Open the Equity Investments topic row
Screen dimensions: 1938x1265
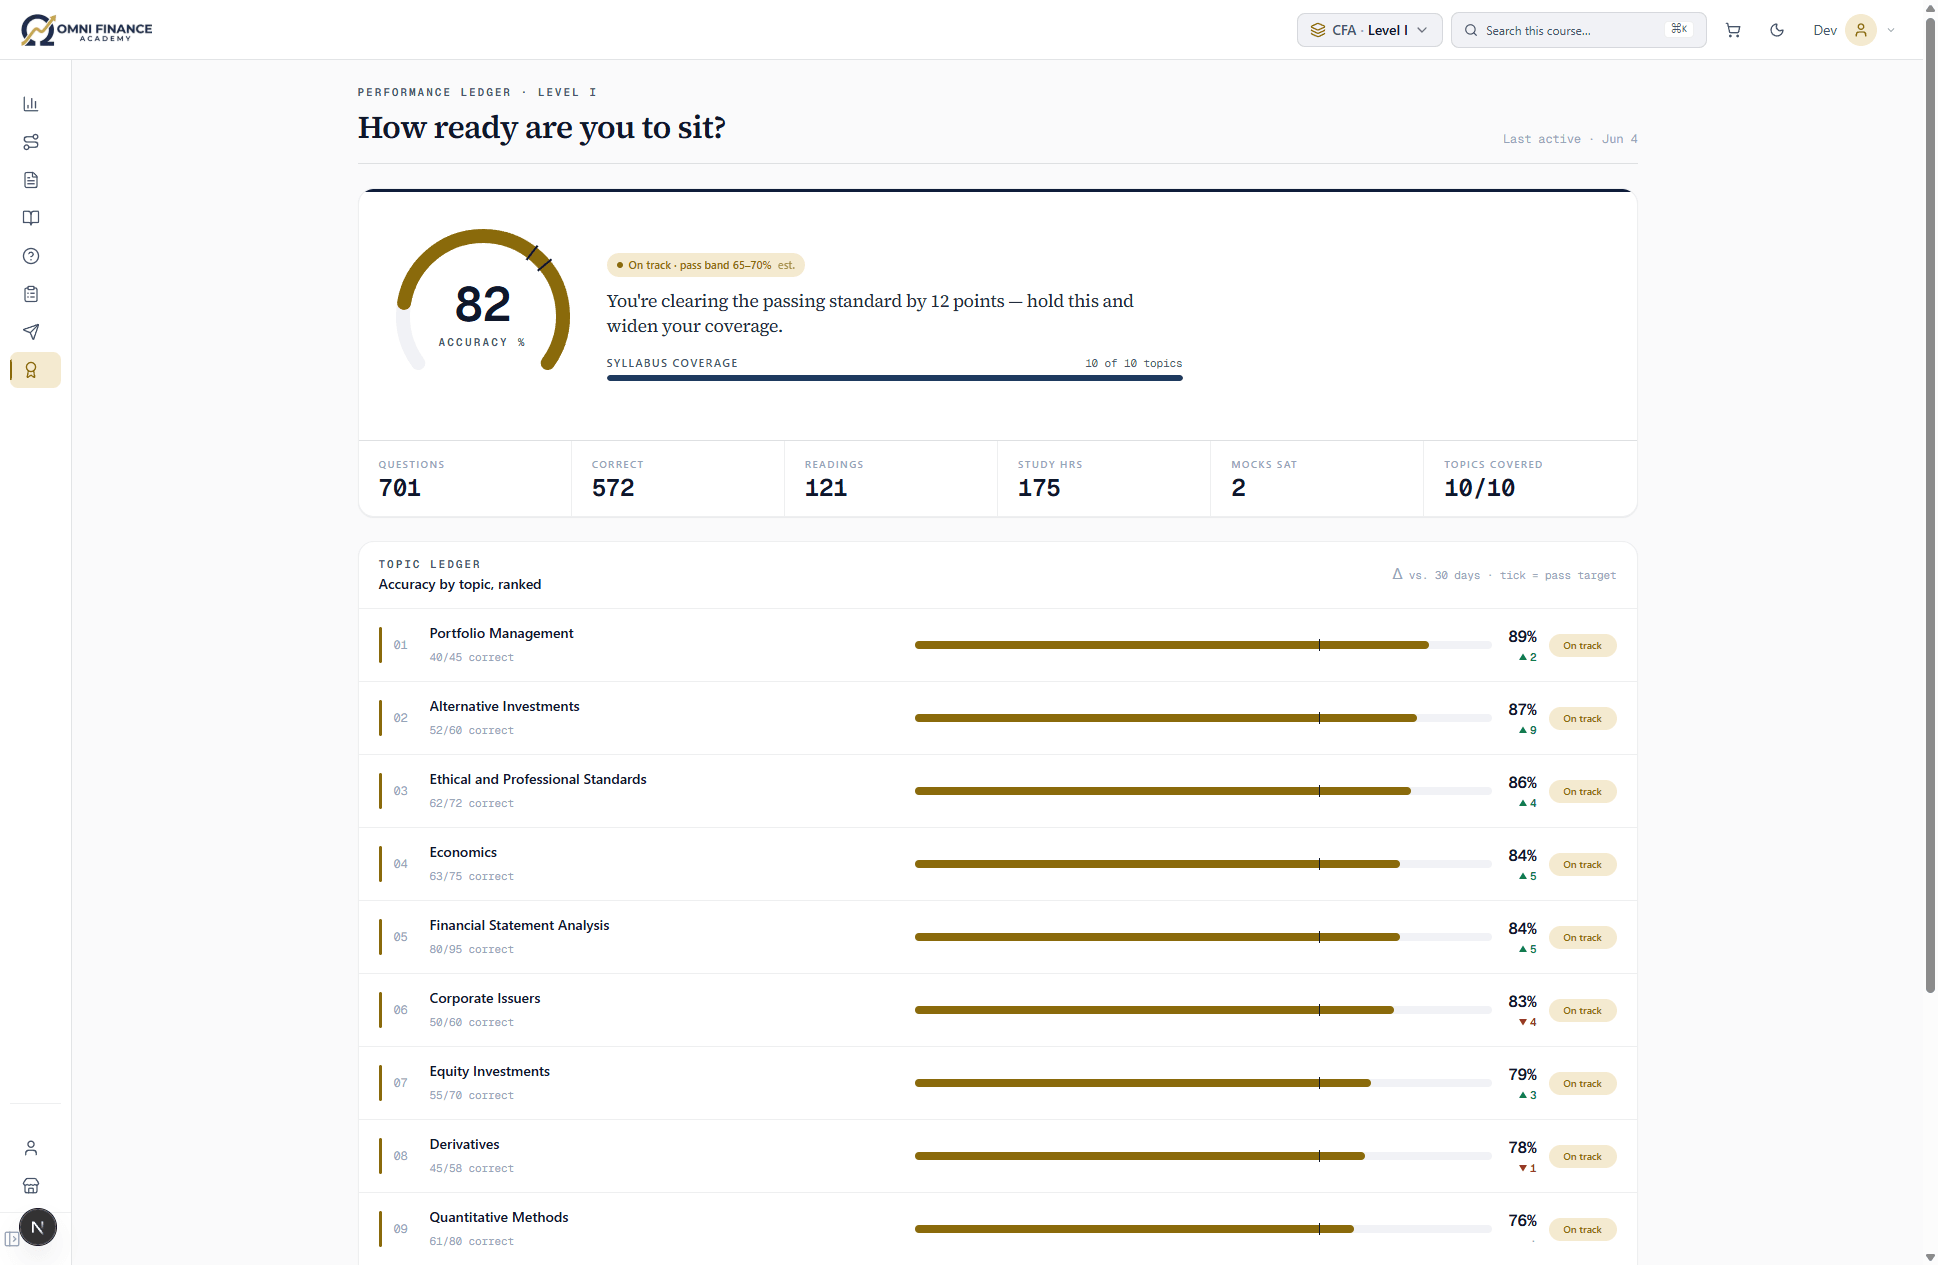[x=997, y=1083]
